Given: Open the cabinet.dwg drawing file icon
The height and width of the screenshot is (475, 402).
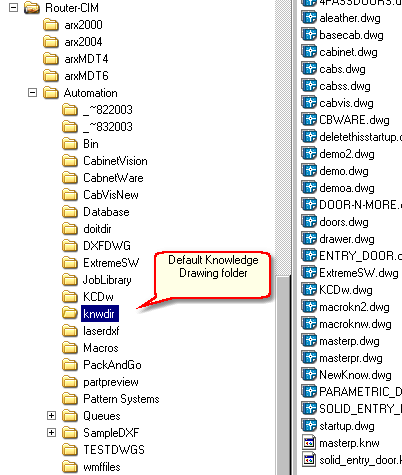Looking at the screenshot, I should click(309, 52).
